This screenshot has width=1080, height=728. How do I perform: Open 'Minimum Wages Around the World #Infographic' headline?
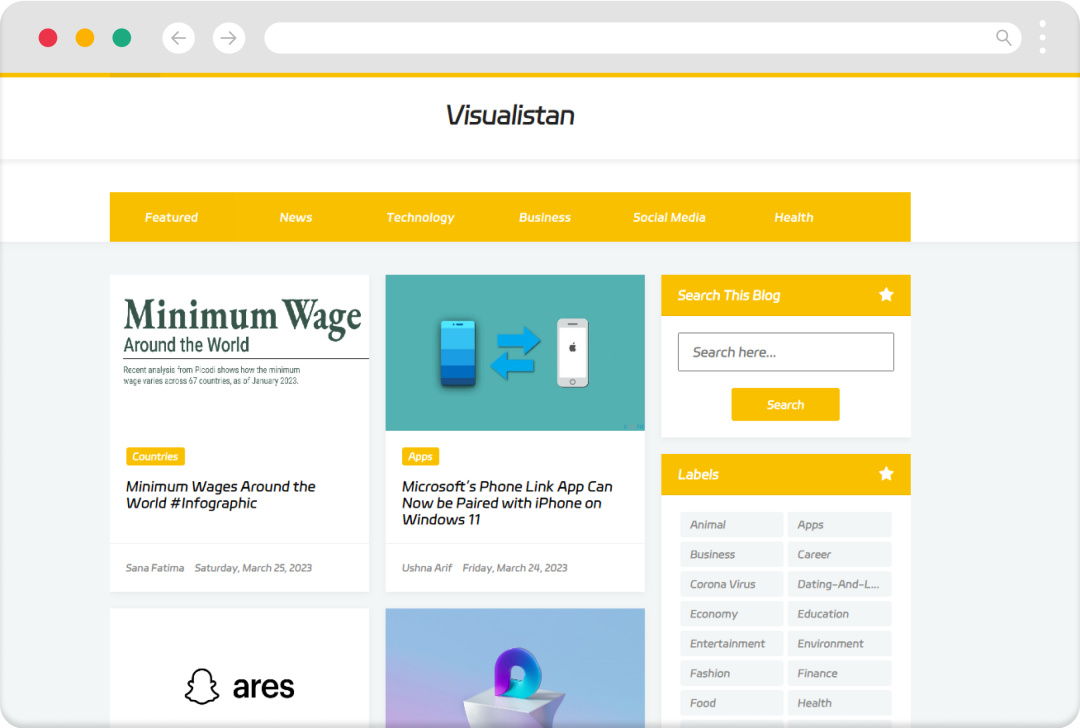(220, 495)
